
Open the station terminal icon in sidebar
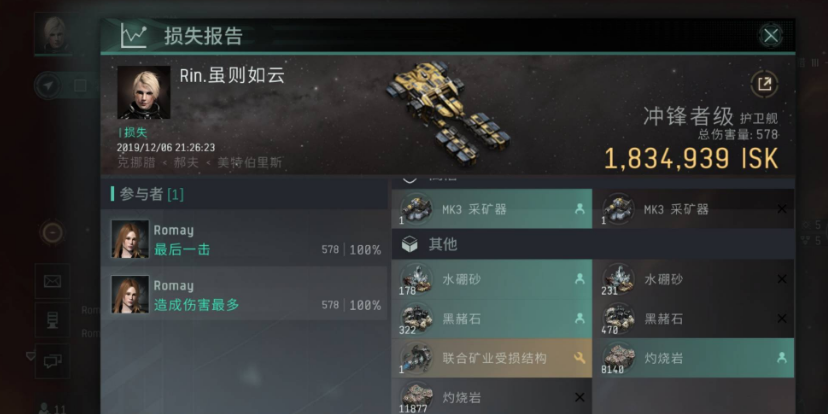click(52, 320)
